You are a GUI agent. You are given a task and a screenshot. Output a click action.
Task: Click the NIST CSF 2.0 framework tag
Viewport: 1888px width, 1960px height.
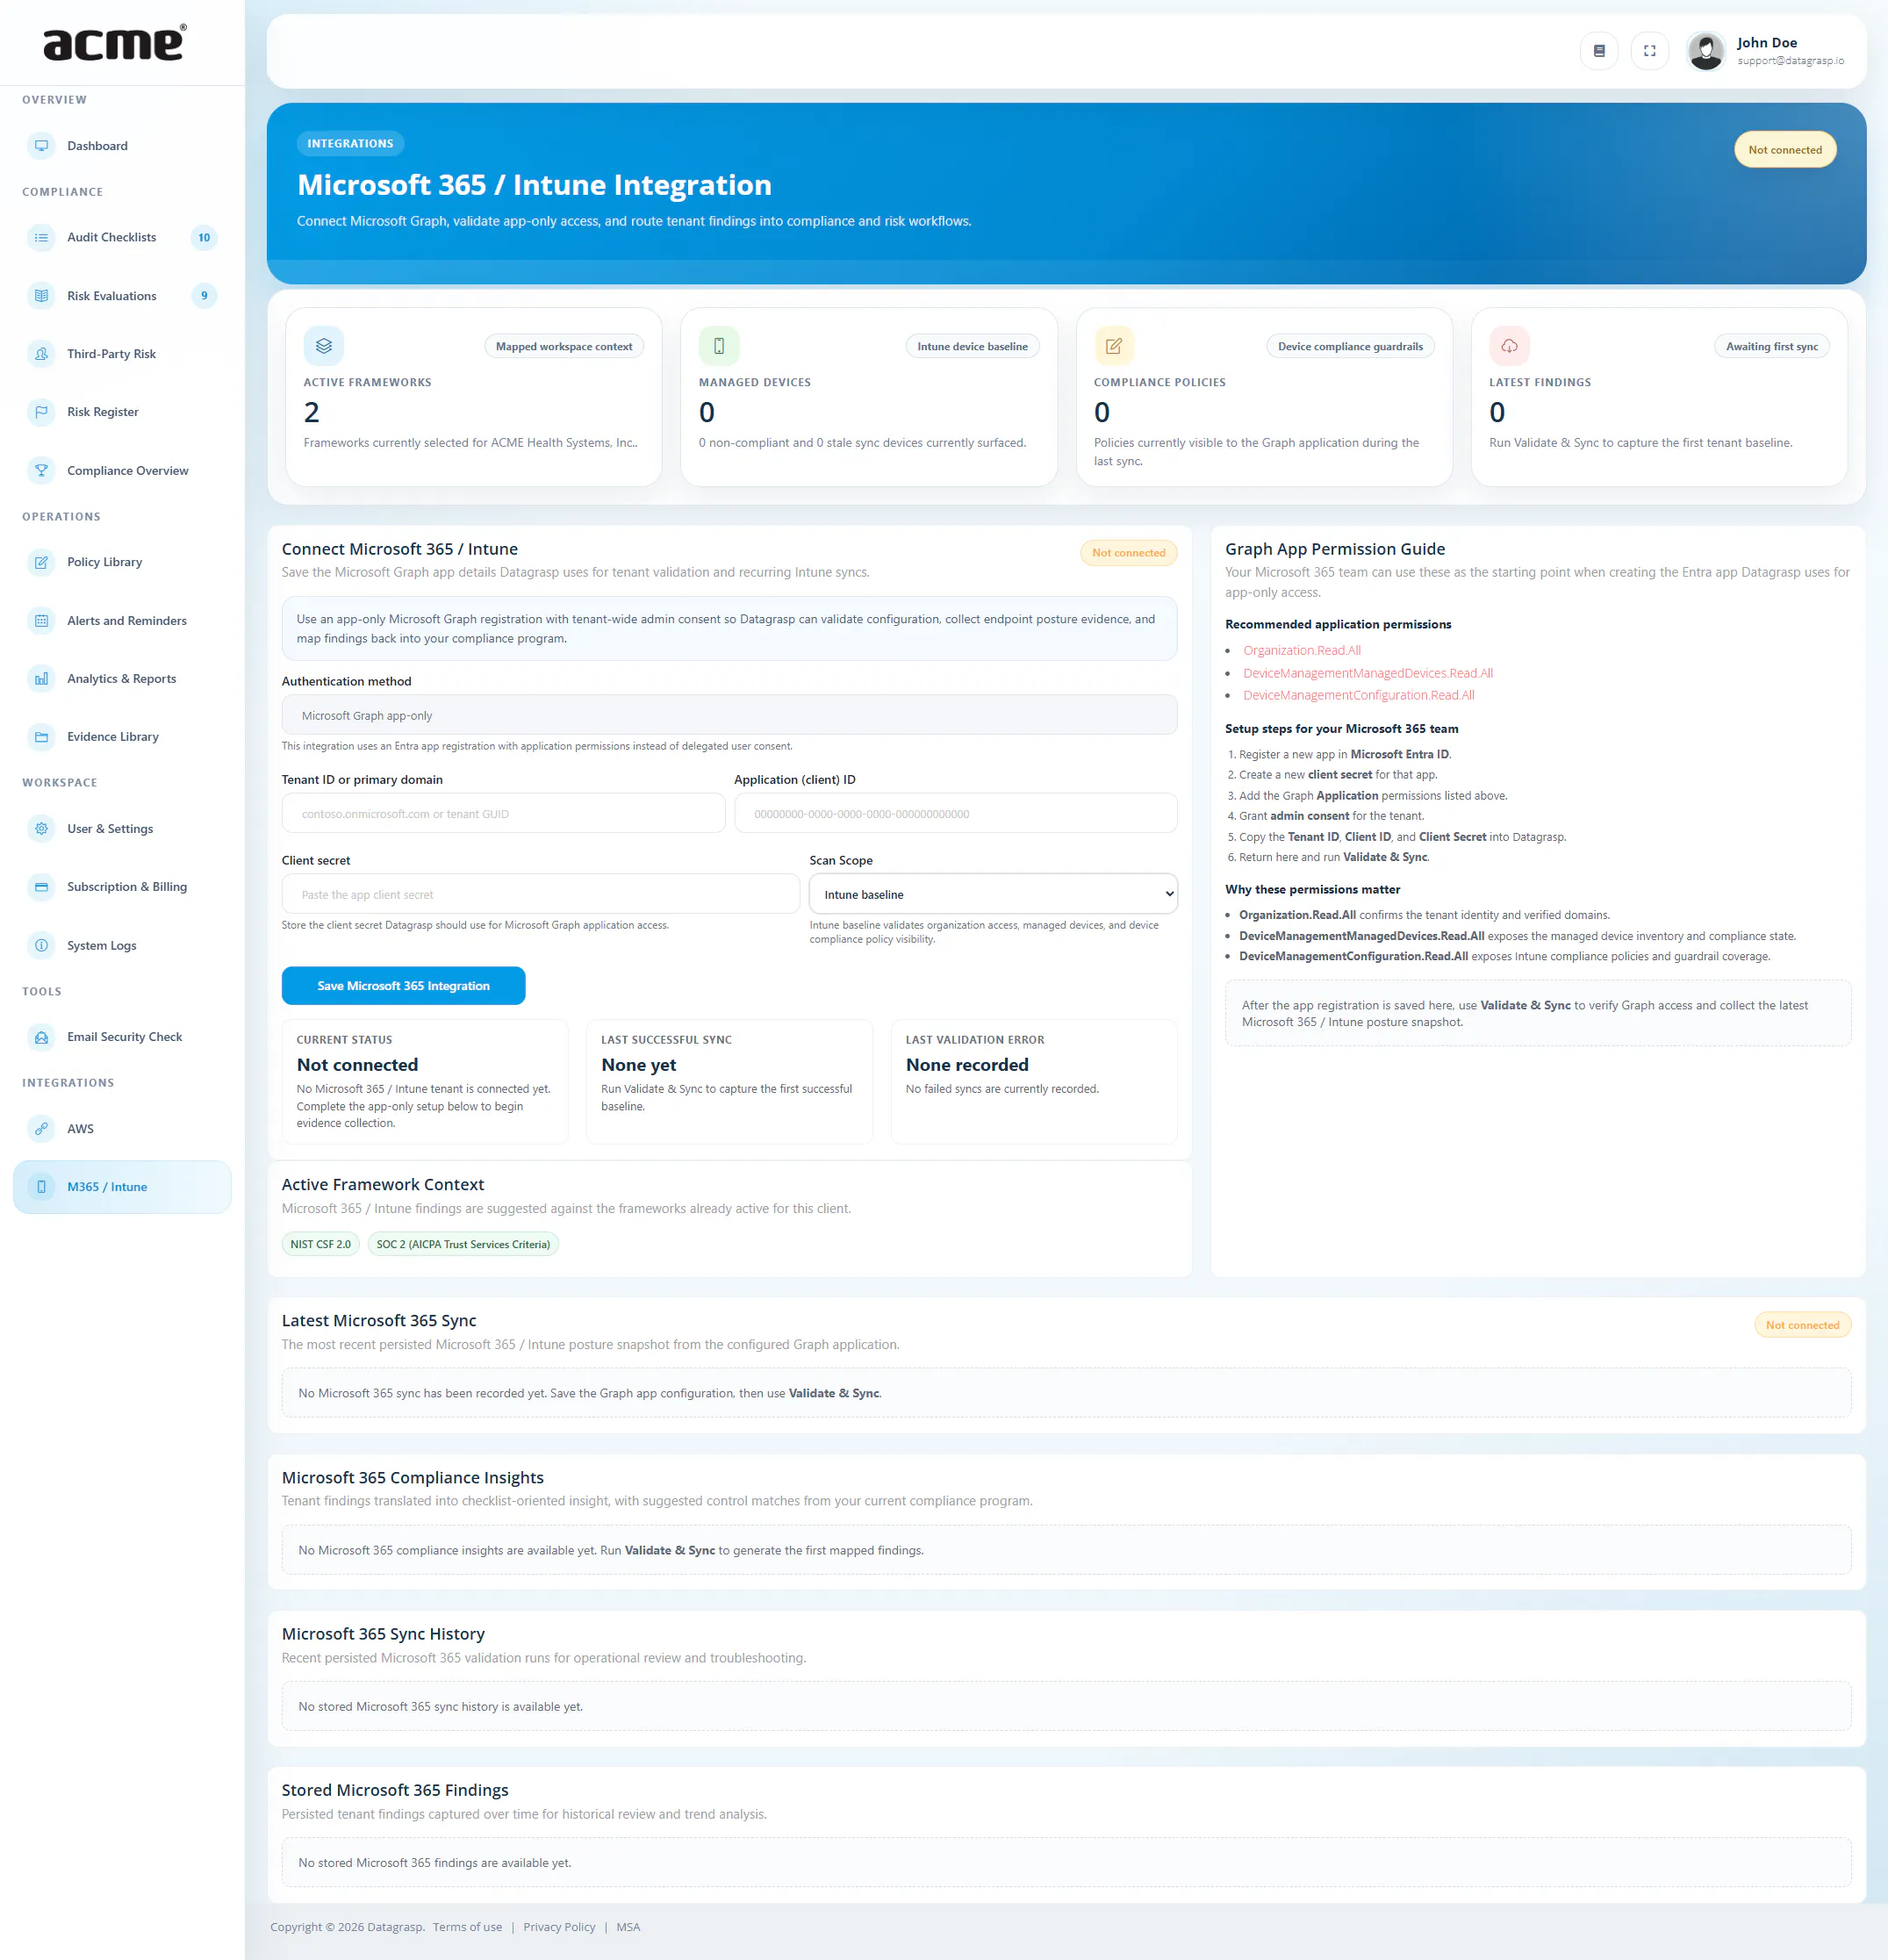(x=320, y=1245)
